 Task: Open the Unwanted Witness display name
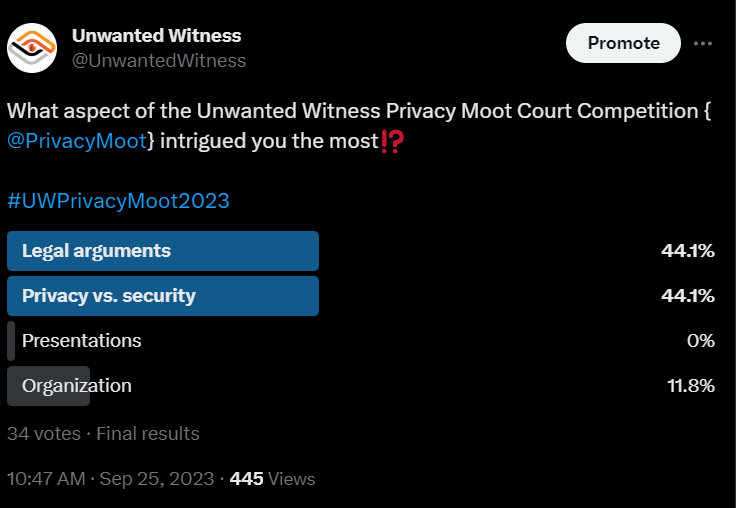(x=156, y=35)
